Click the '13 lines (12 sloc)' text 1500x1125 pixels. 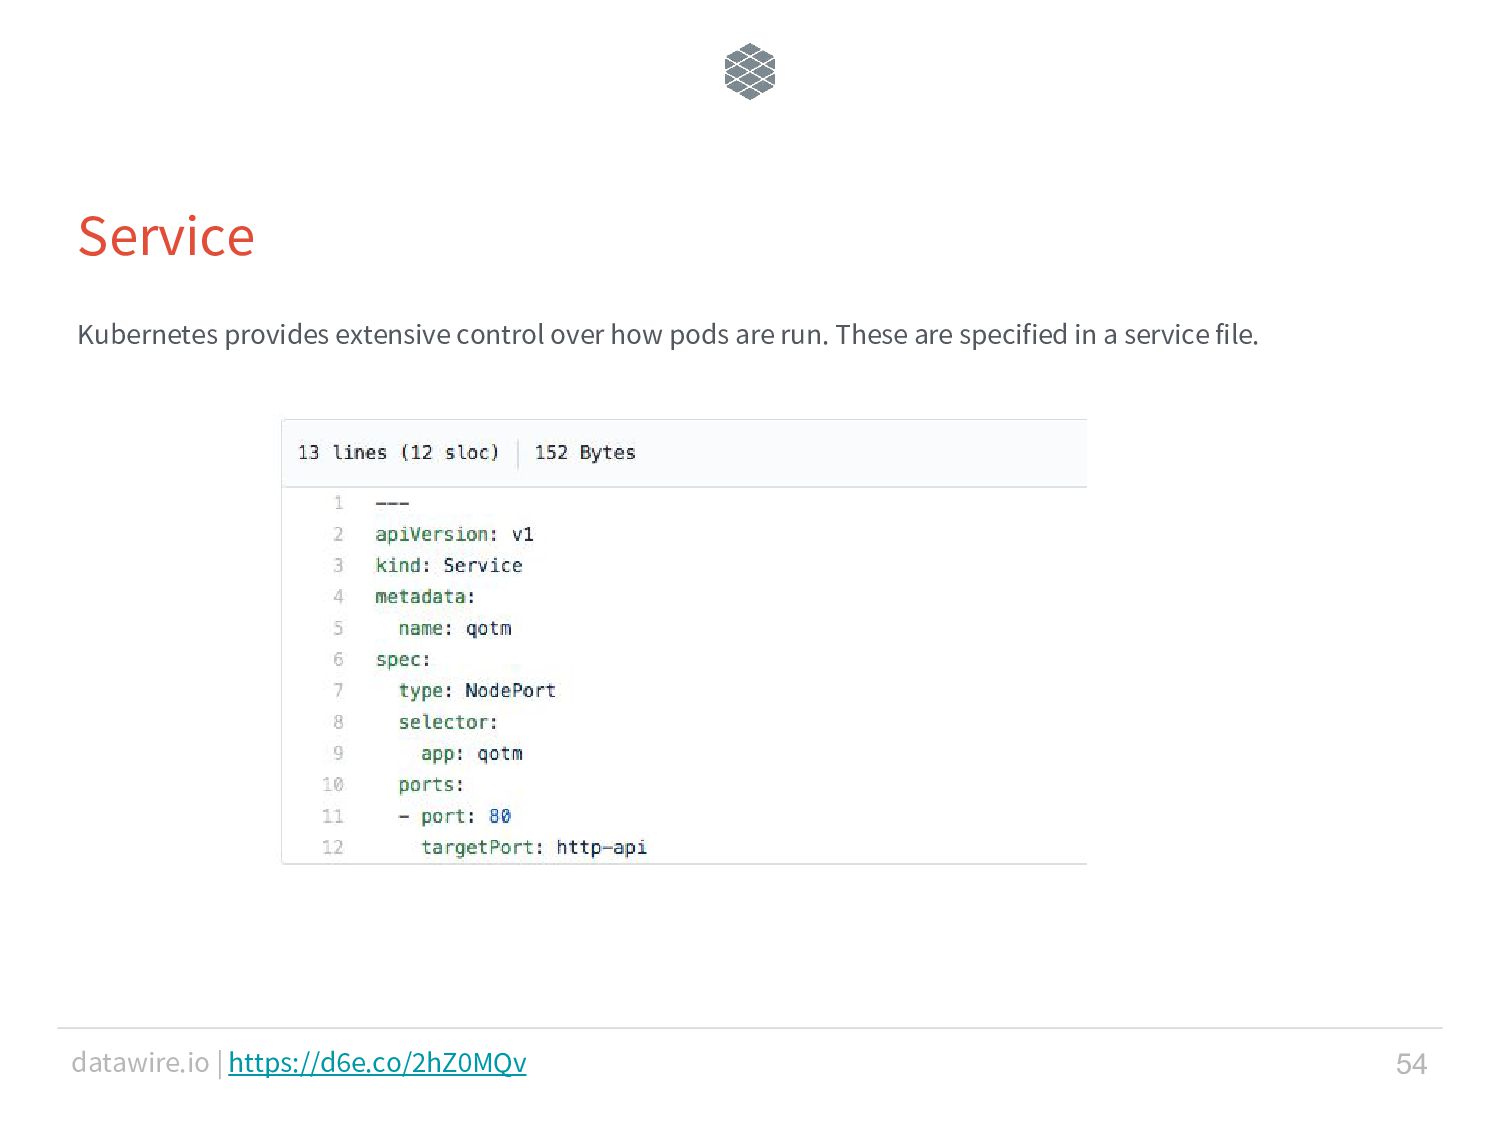[398, 452]
